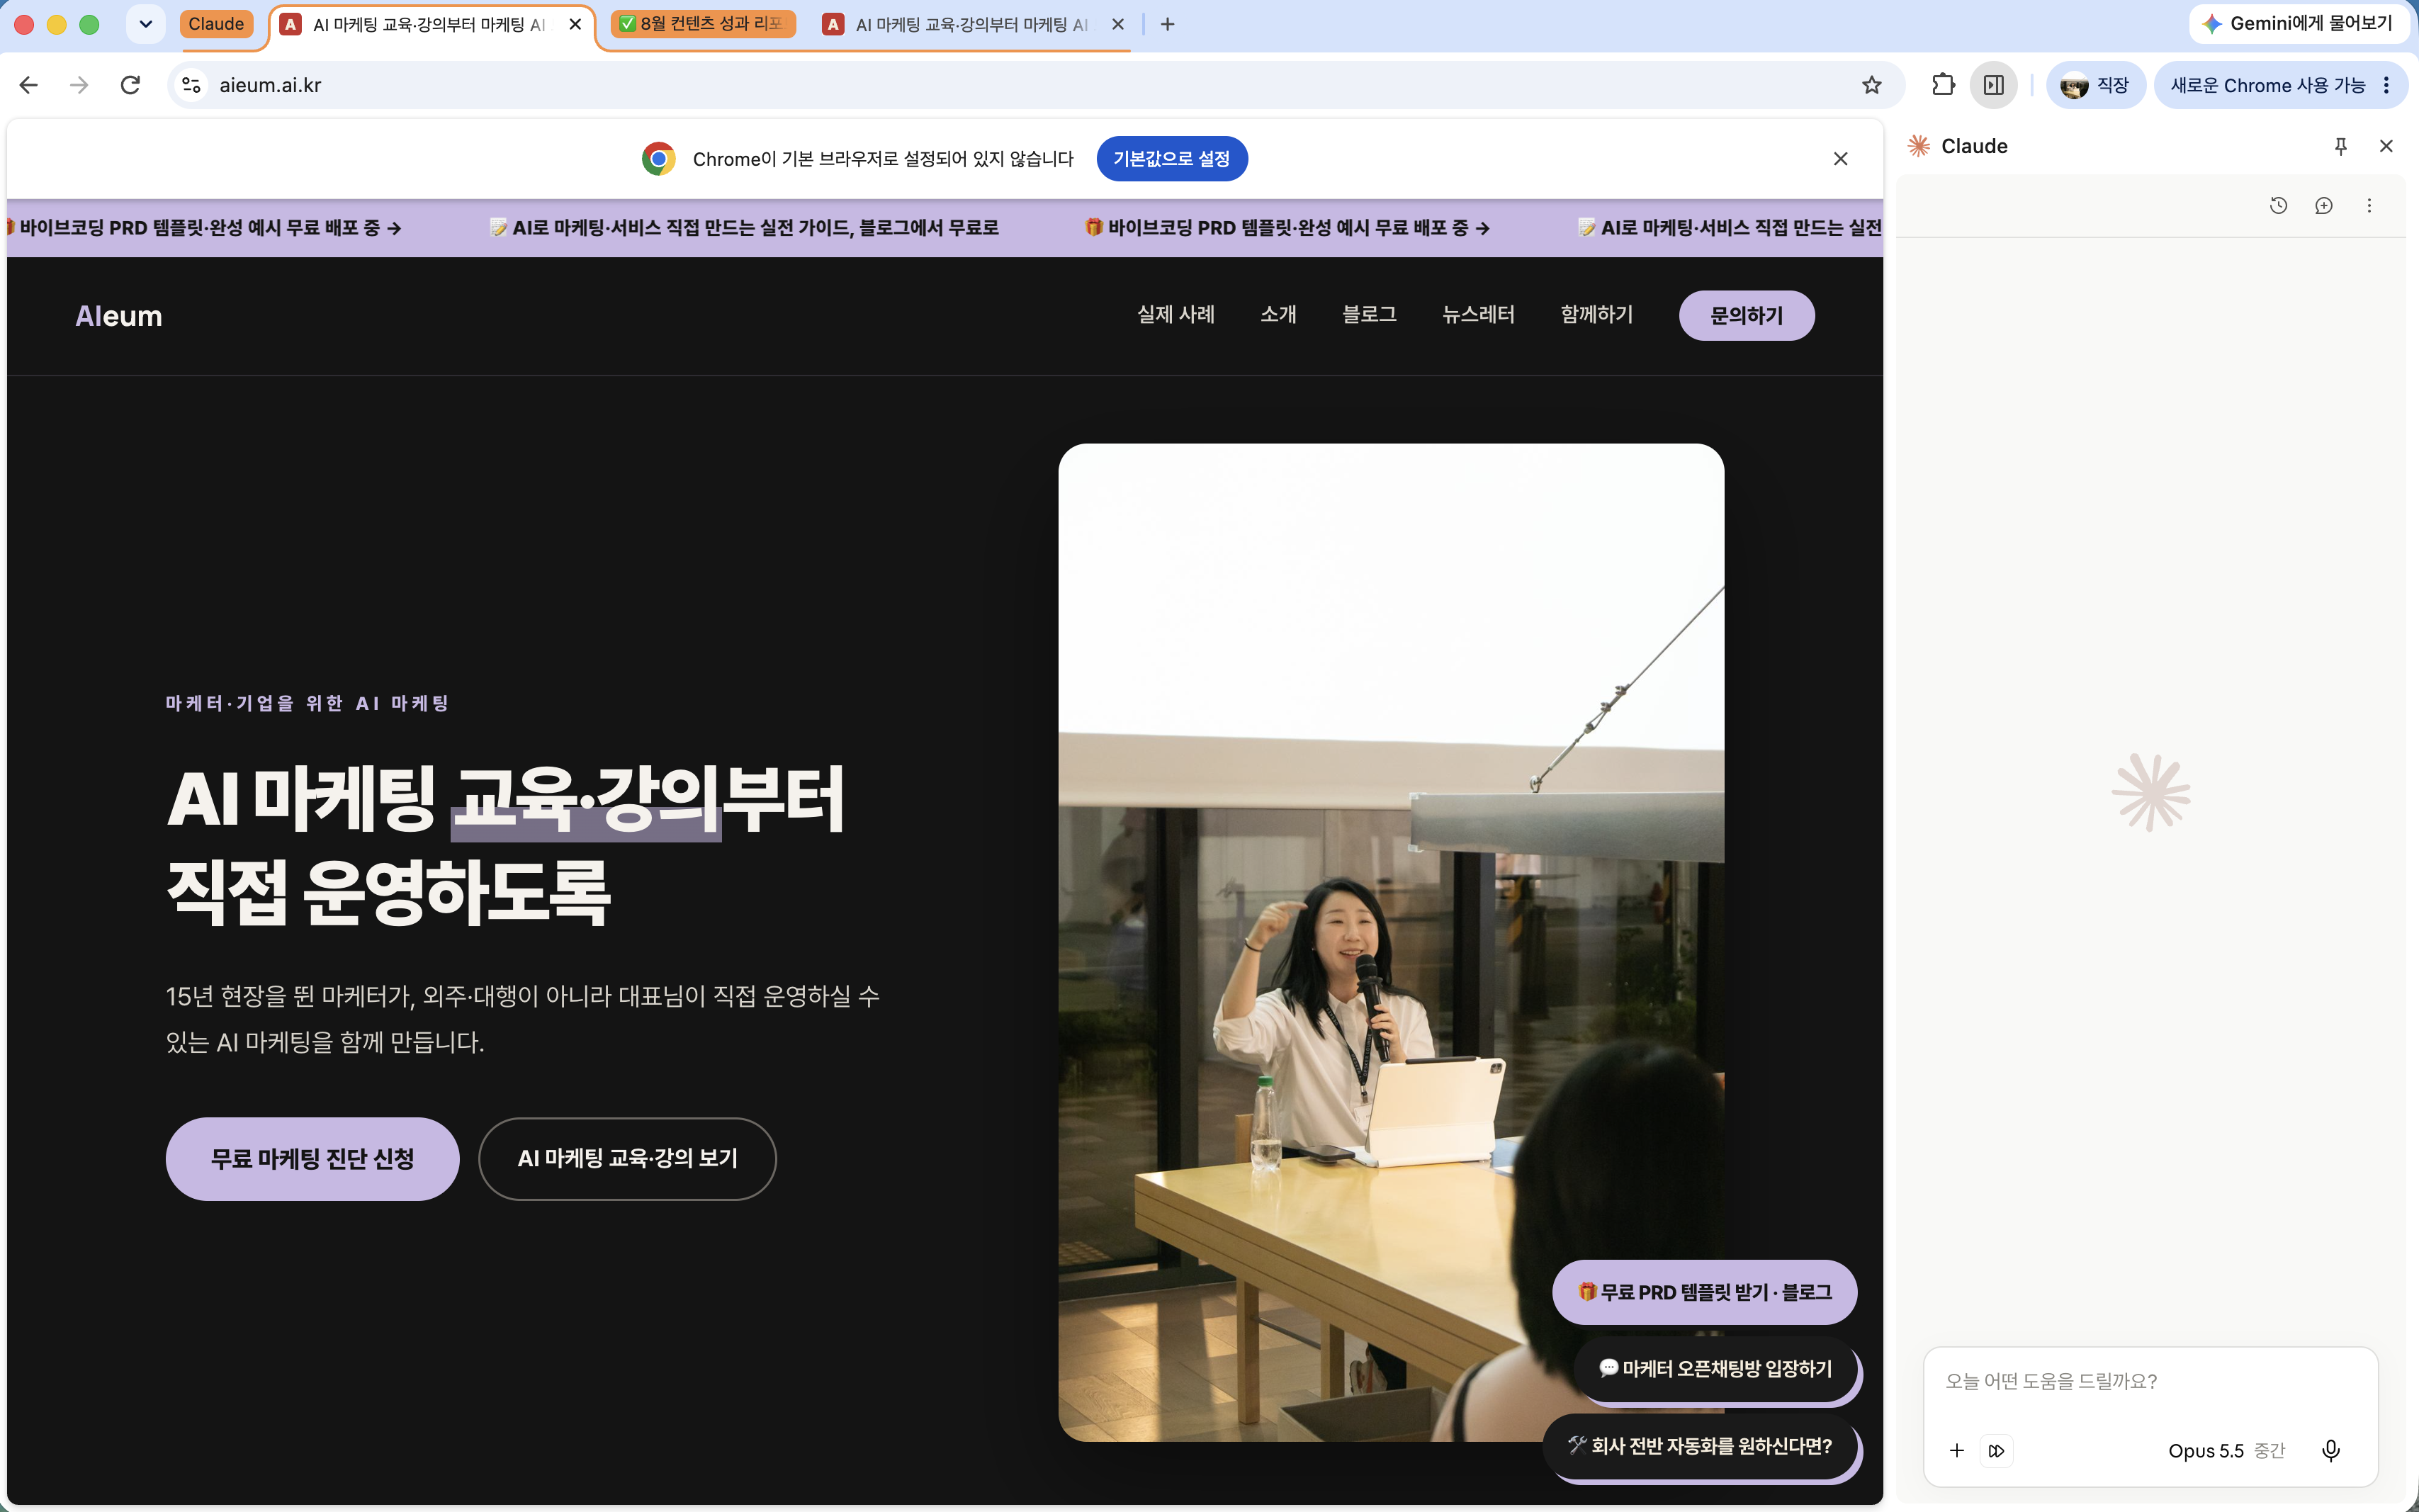Open 소개 nav menu
2419x1512 pixels.
[x=1278, y=315]
